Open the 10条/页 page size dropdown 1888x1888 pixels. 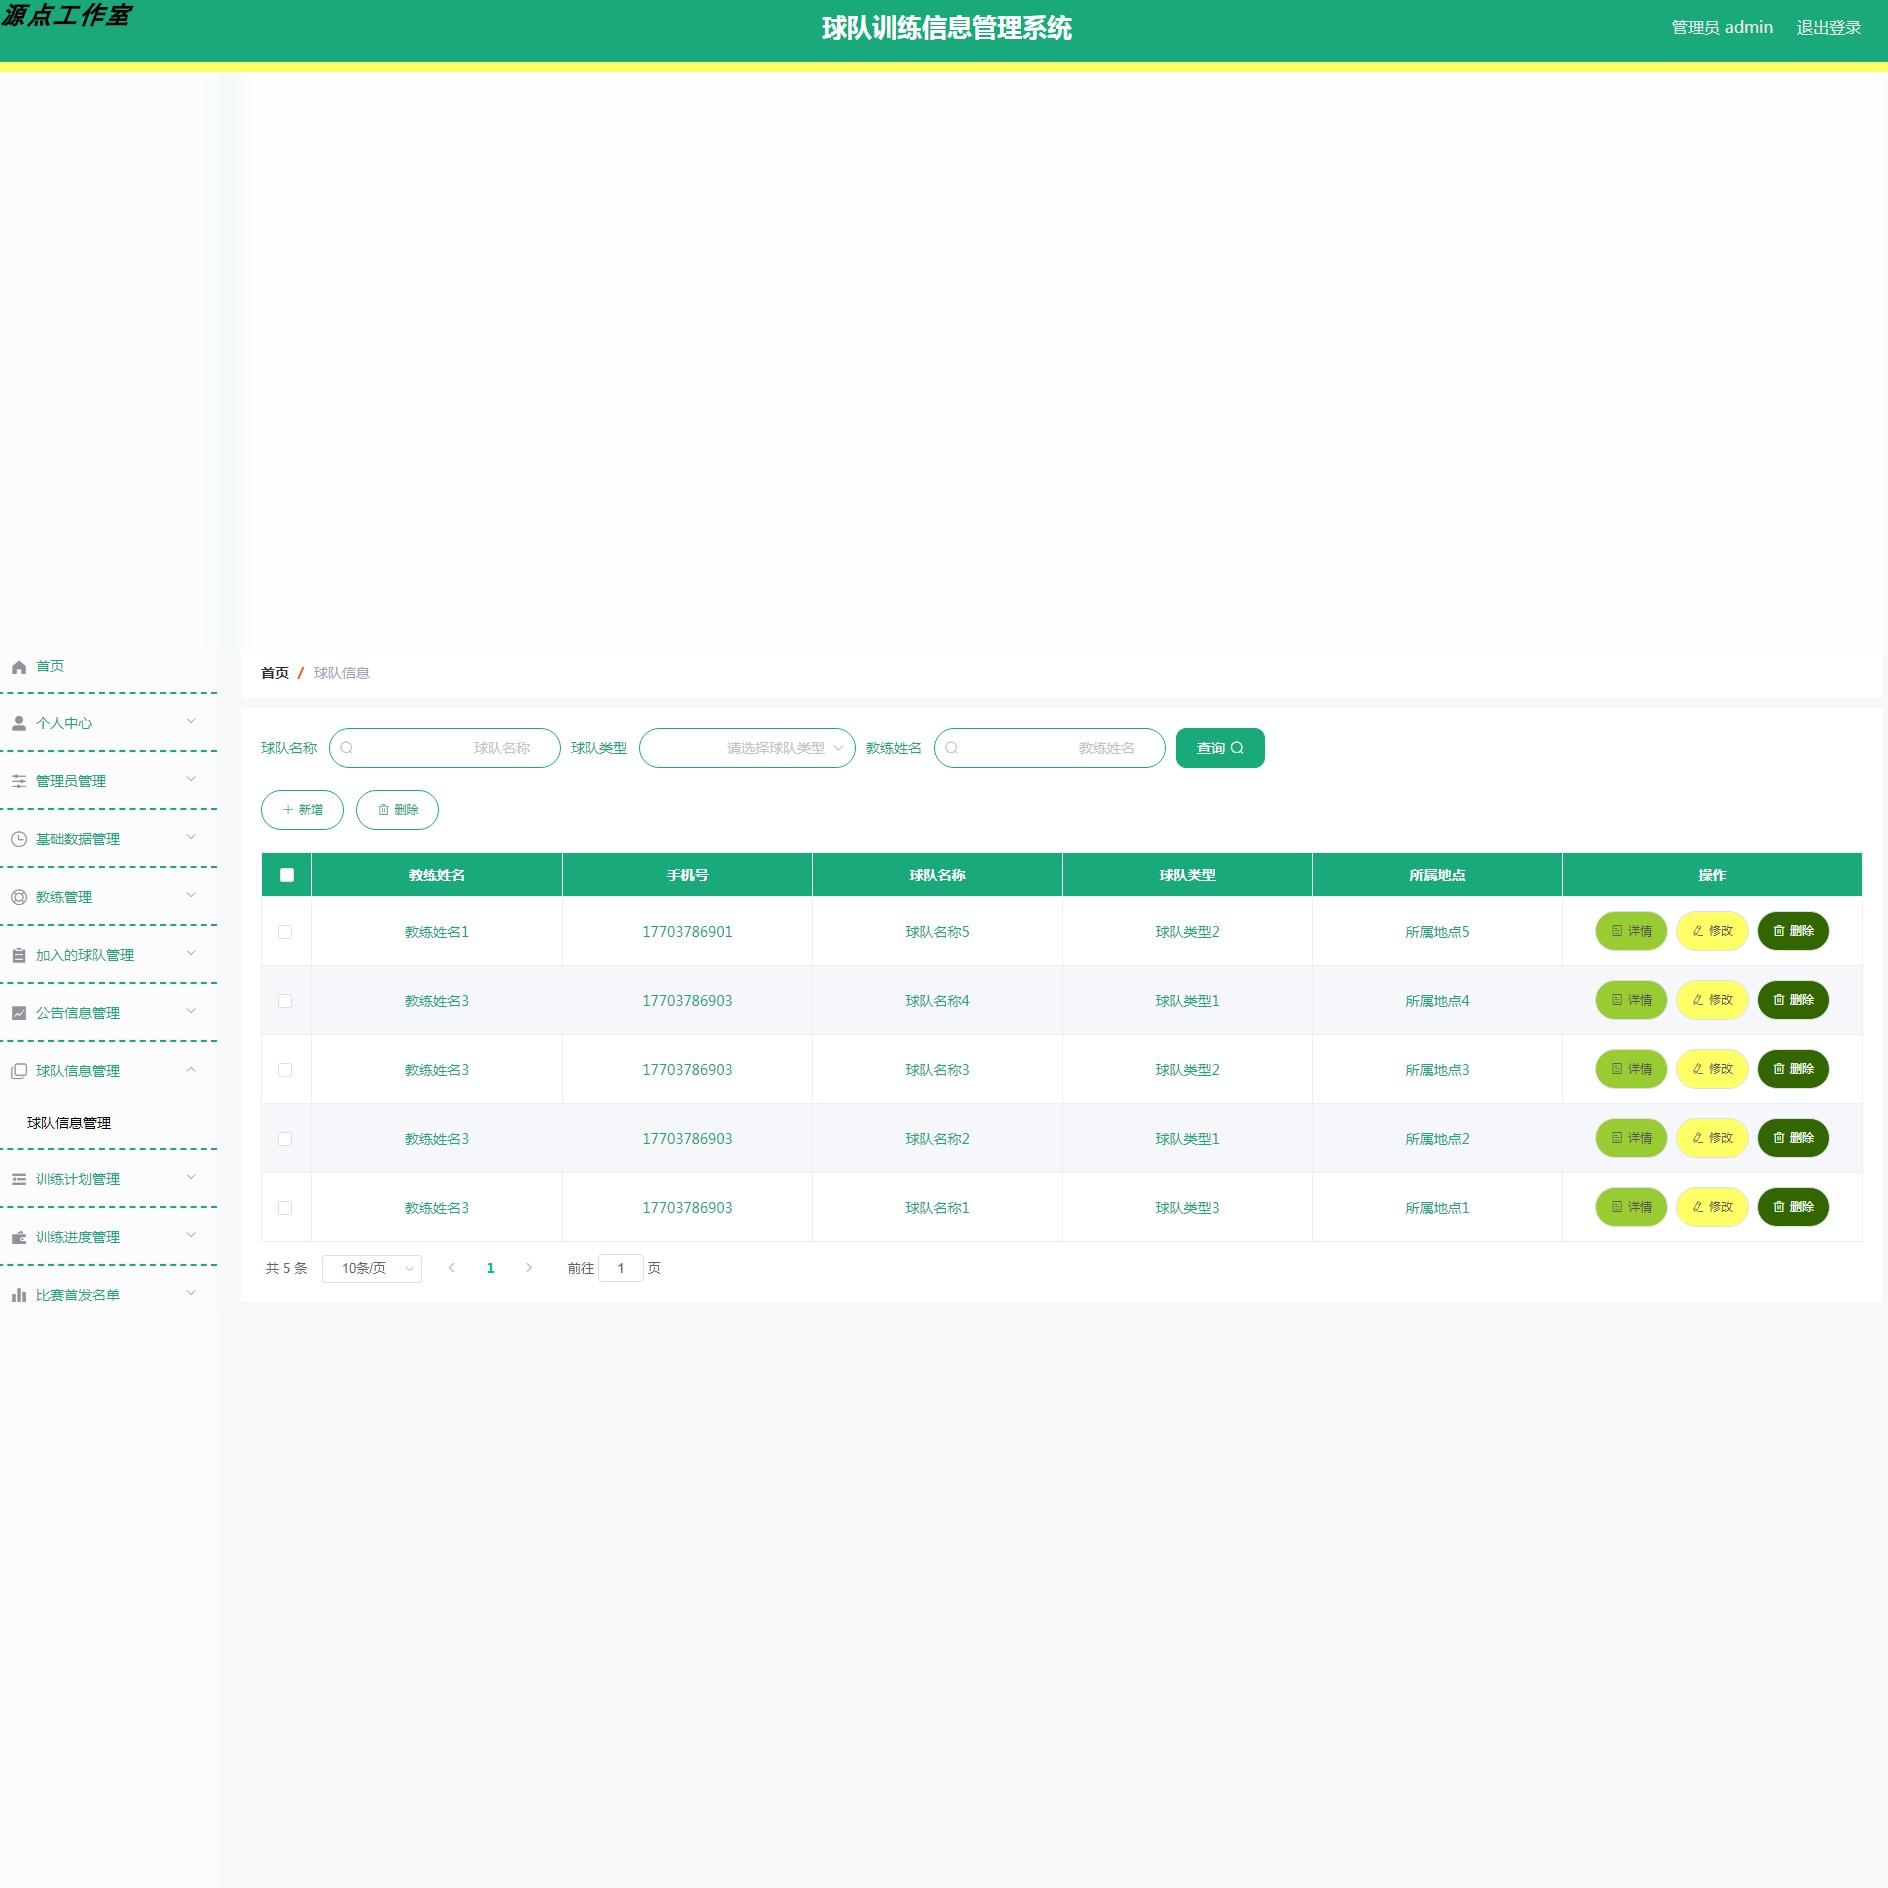371,1267
